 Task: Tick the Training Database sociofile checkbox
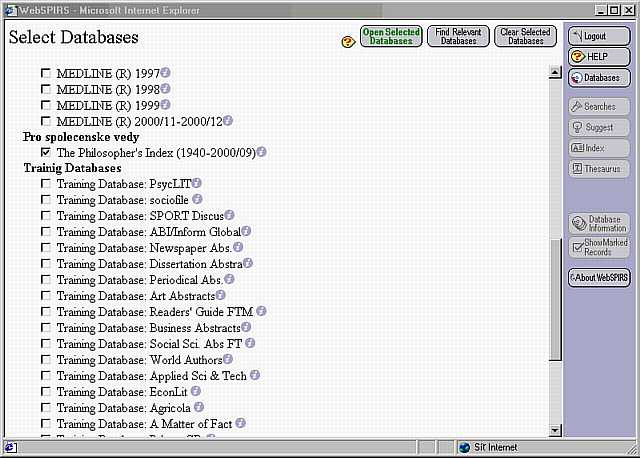tap(46, 199)
